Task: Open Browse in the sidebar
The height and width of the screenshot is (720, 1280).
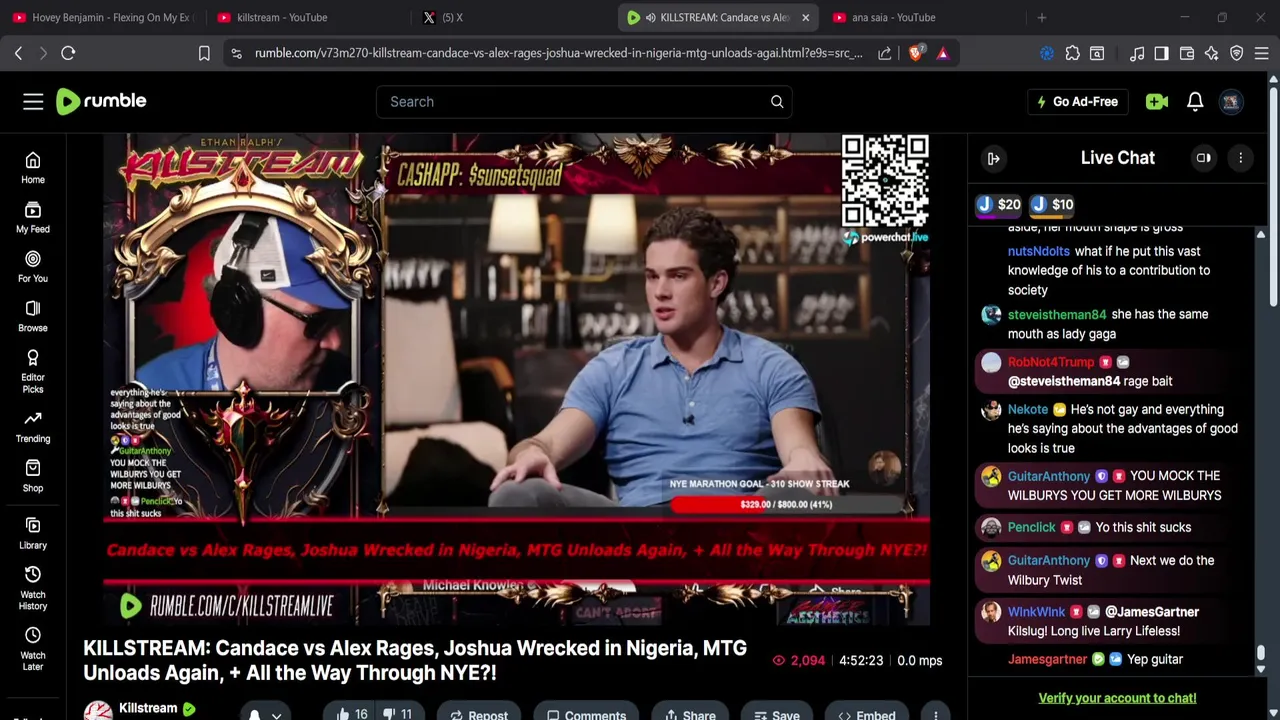Action: (33, 316)
